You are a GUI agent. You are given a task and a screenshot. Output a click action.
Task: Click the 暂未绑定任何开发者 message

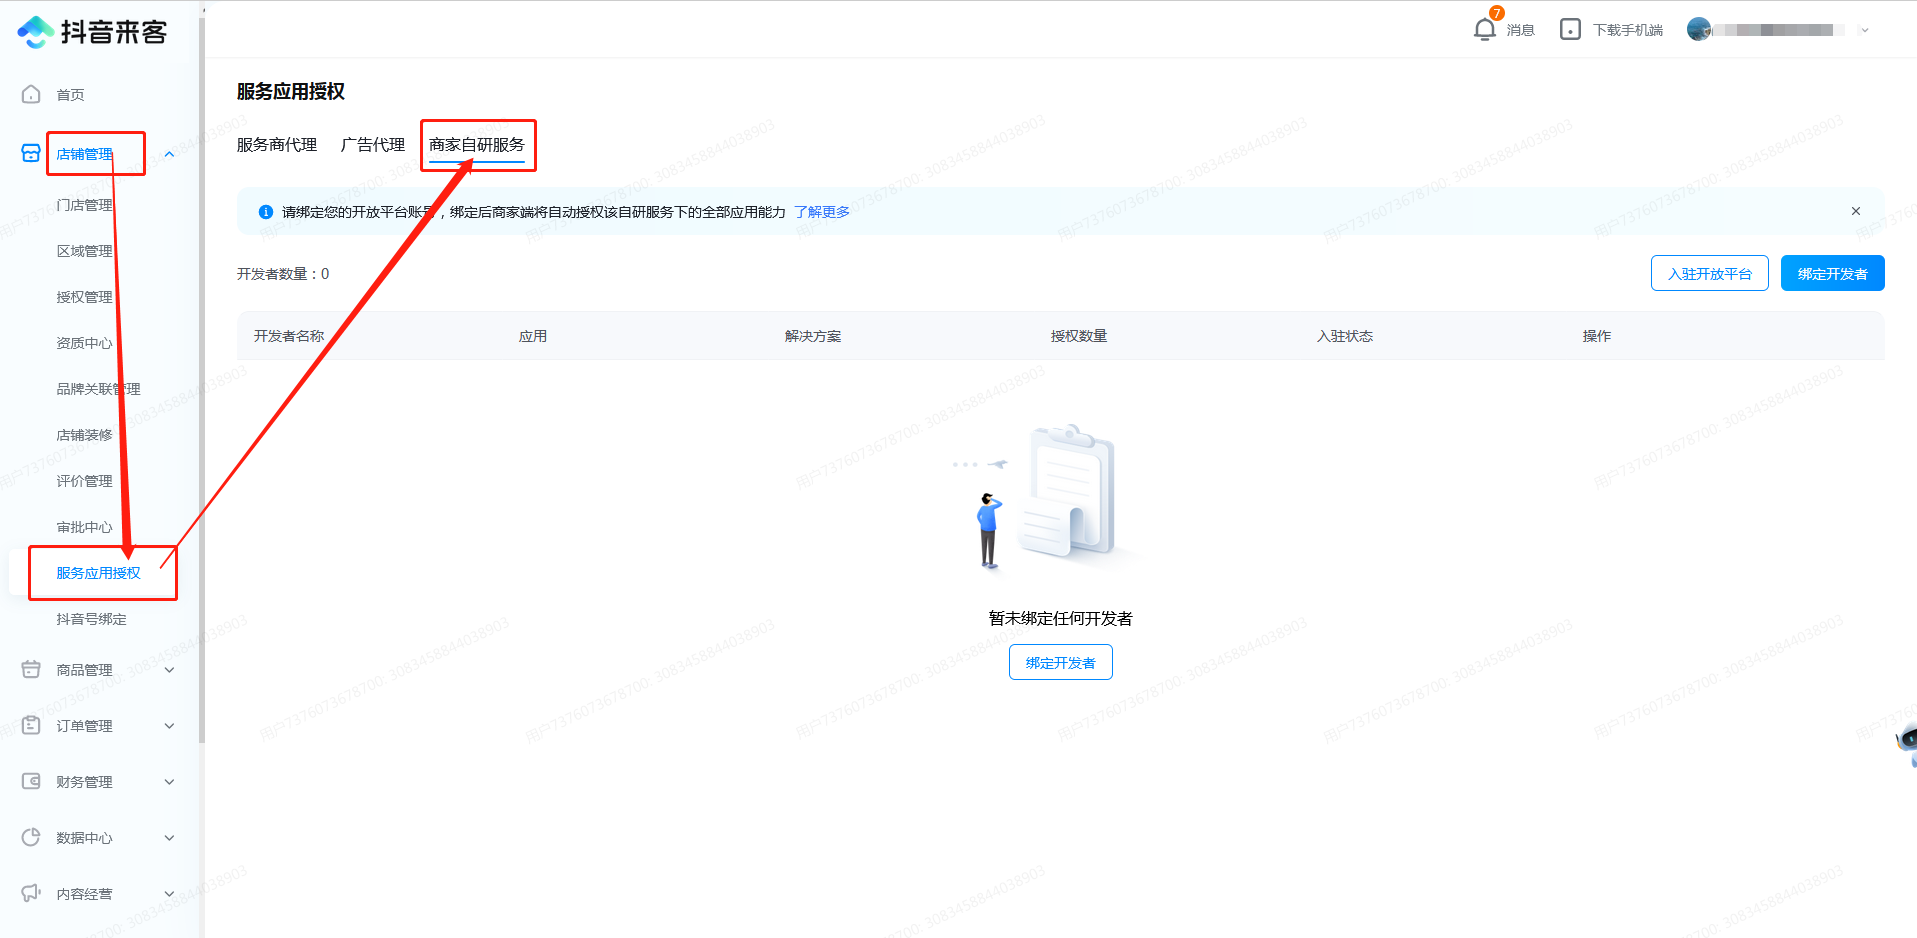[1061, 618]
